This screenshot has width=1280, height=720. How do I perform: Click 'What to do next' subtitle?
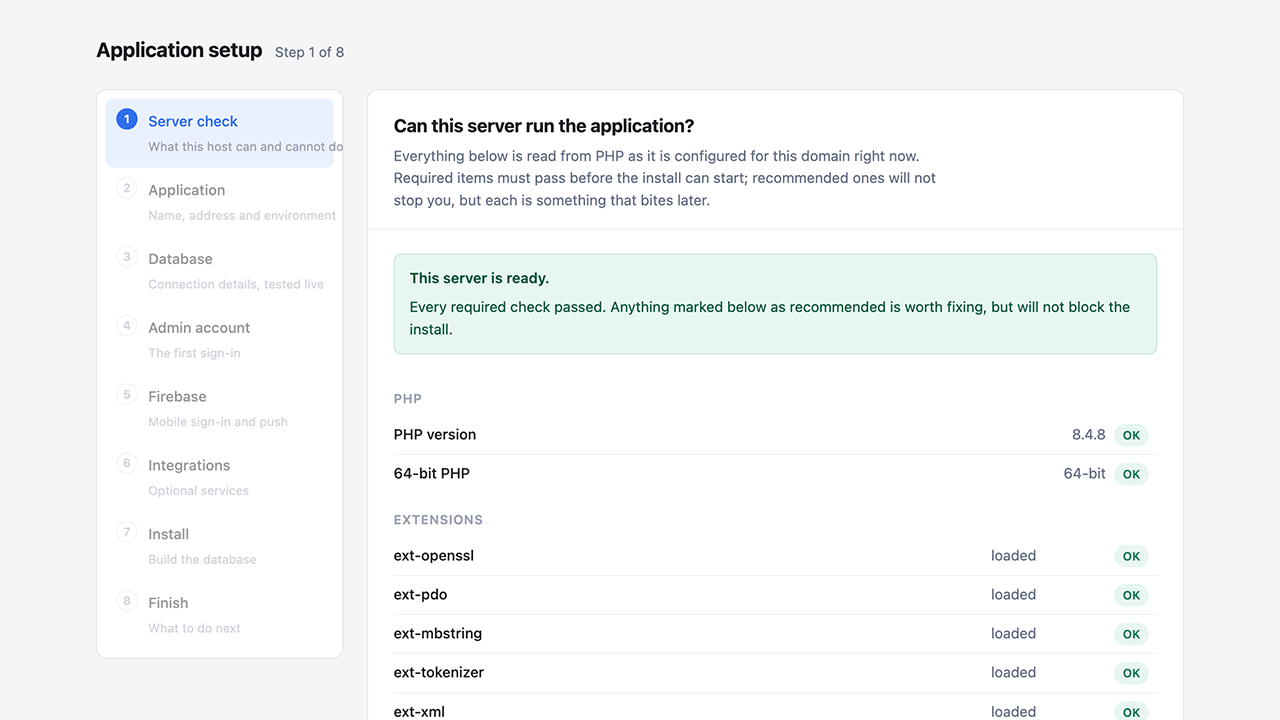pyautogui.click(x=194, y=629)
